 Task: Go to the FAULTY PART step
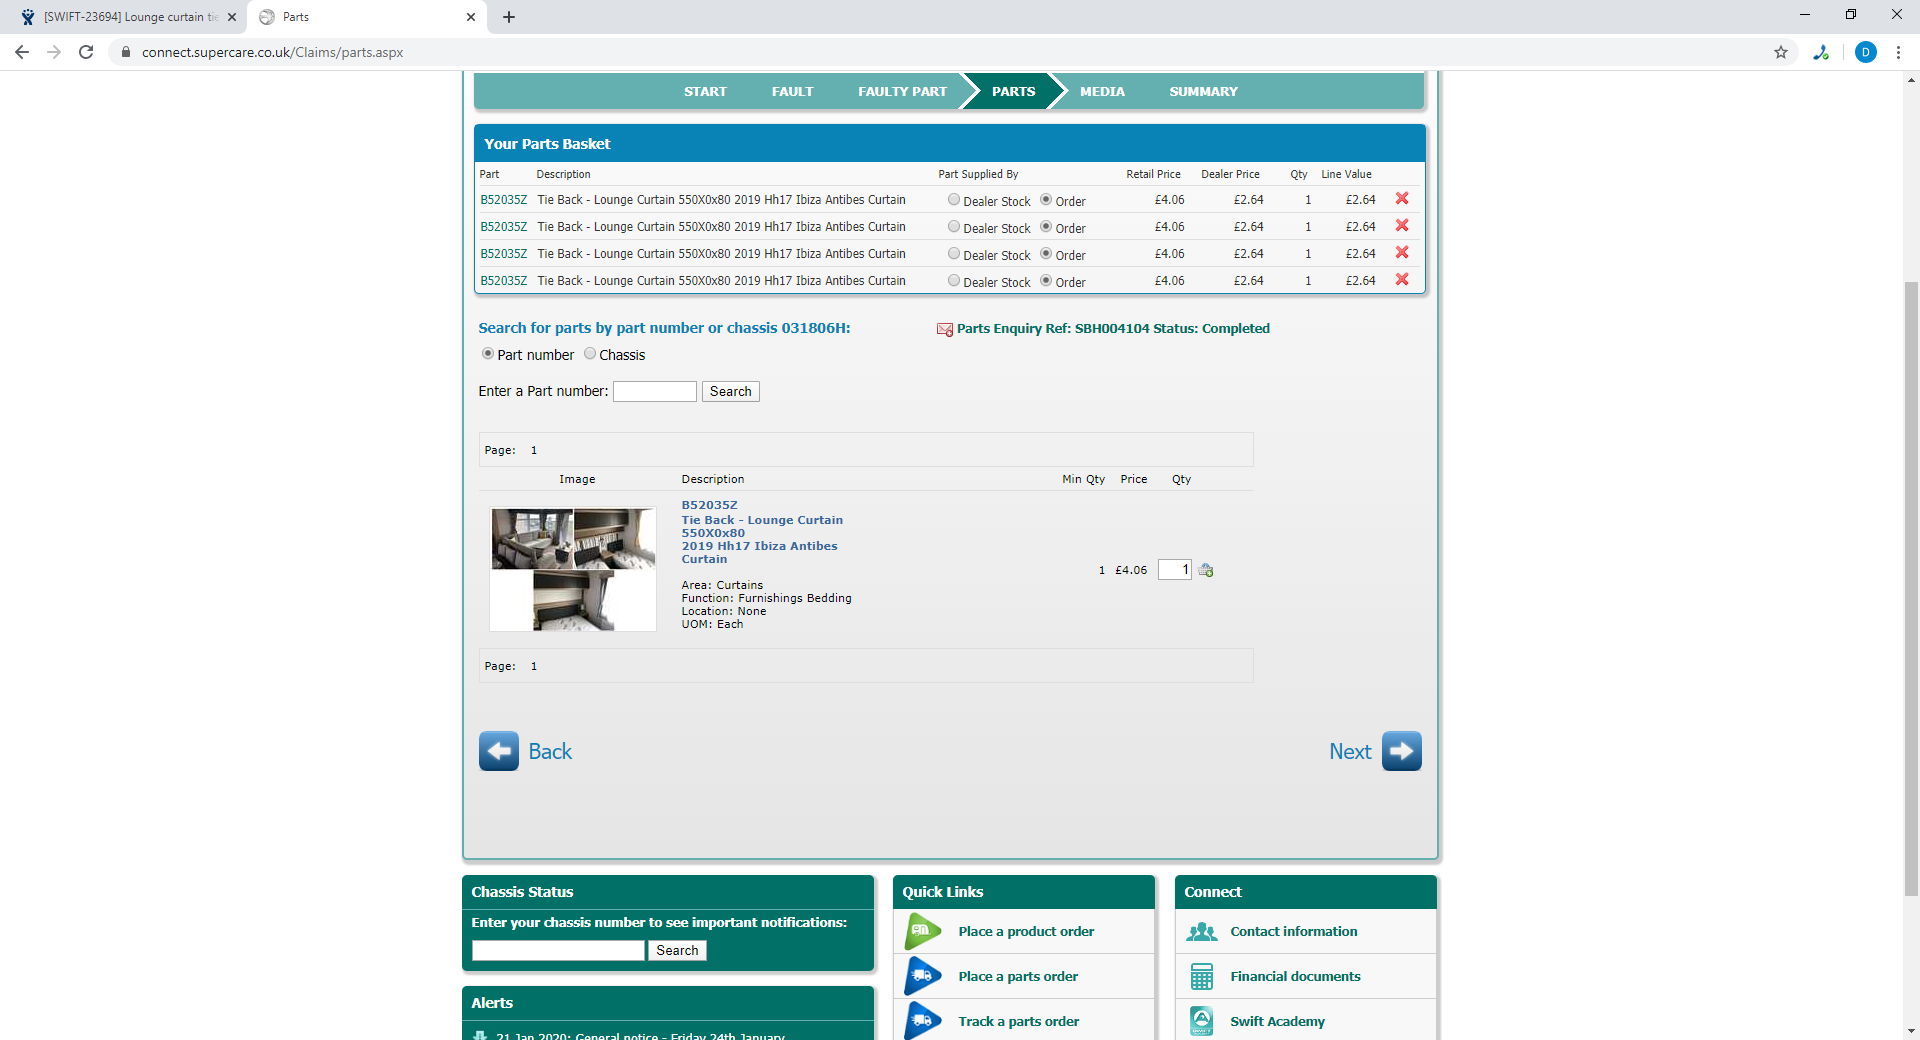tap(902, 91)
